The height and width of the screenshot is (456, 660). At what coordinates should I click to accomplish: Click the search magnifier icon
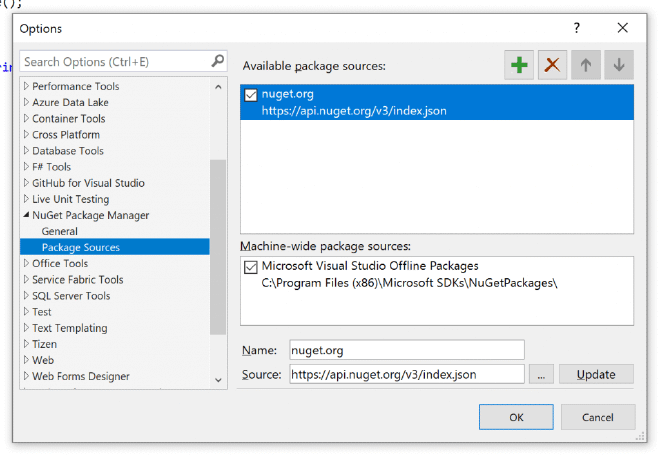click(217, 61)
